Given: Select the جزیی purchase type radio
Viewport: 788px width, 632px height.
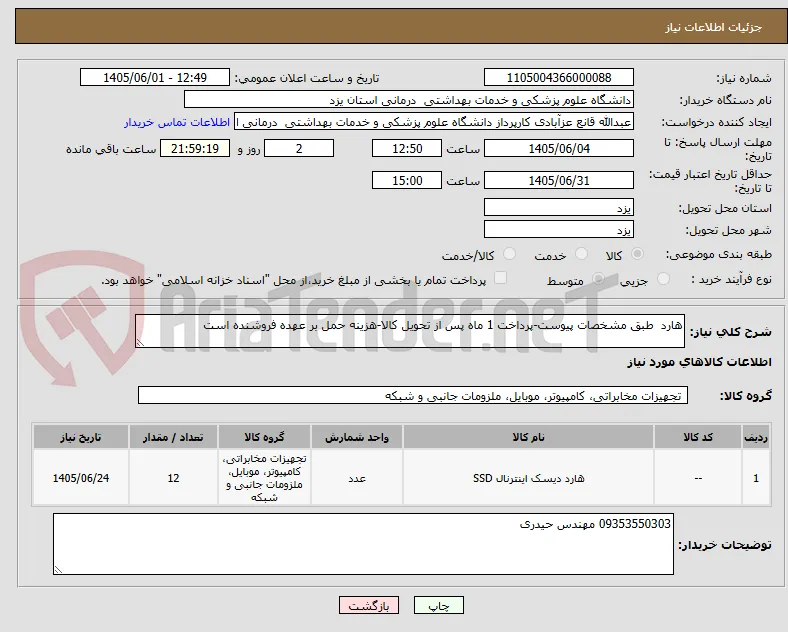Looking at the screenshot, I should pyautogui.click(x=663, y=279).
